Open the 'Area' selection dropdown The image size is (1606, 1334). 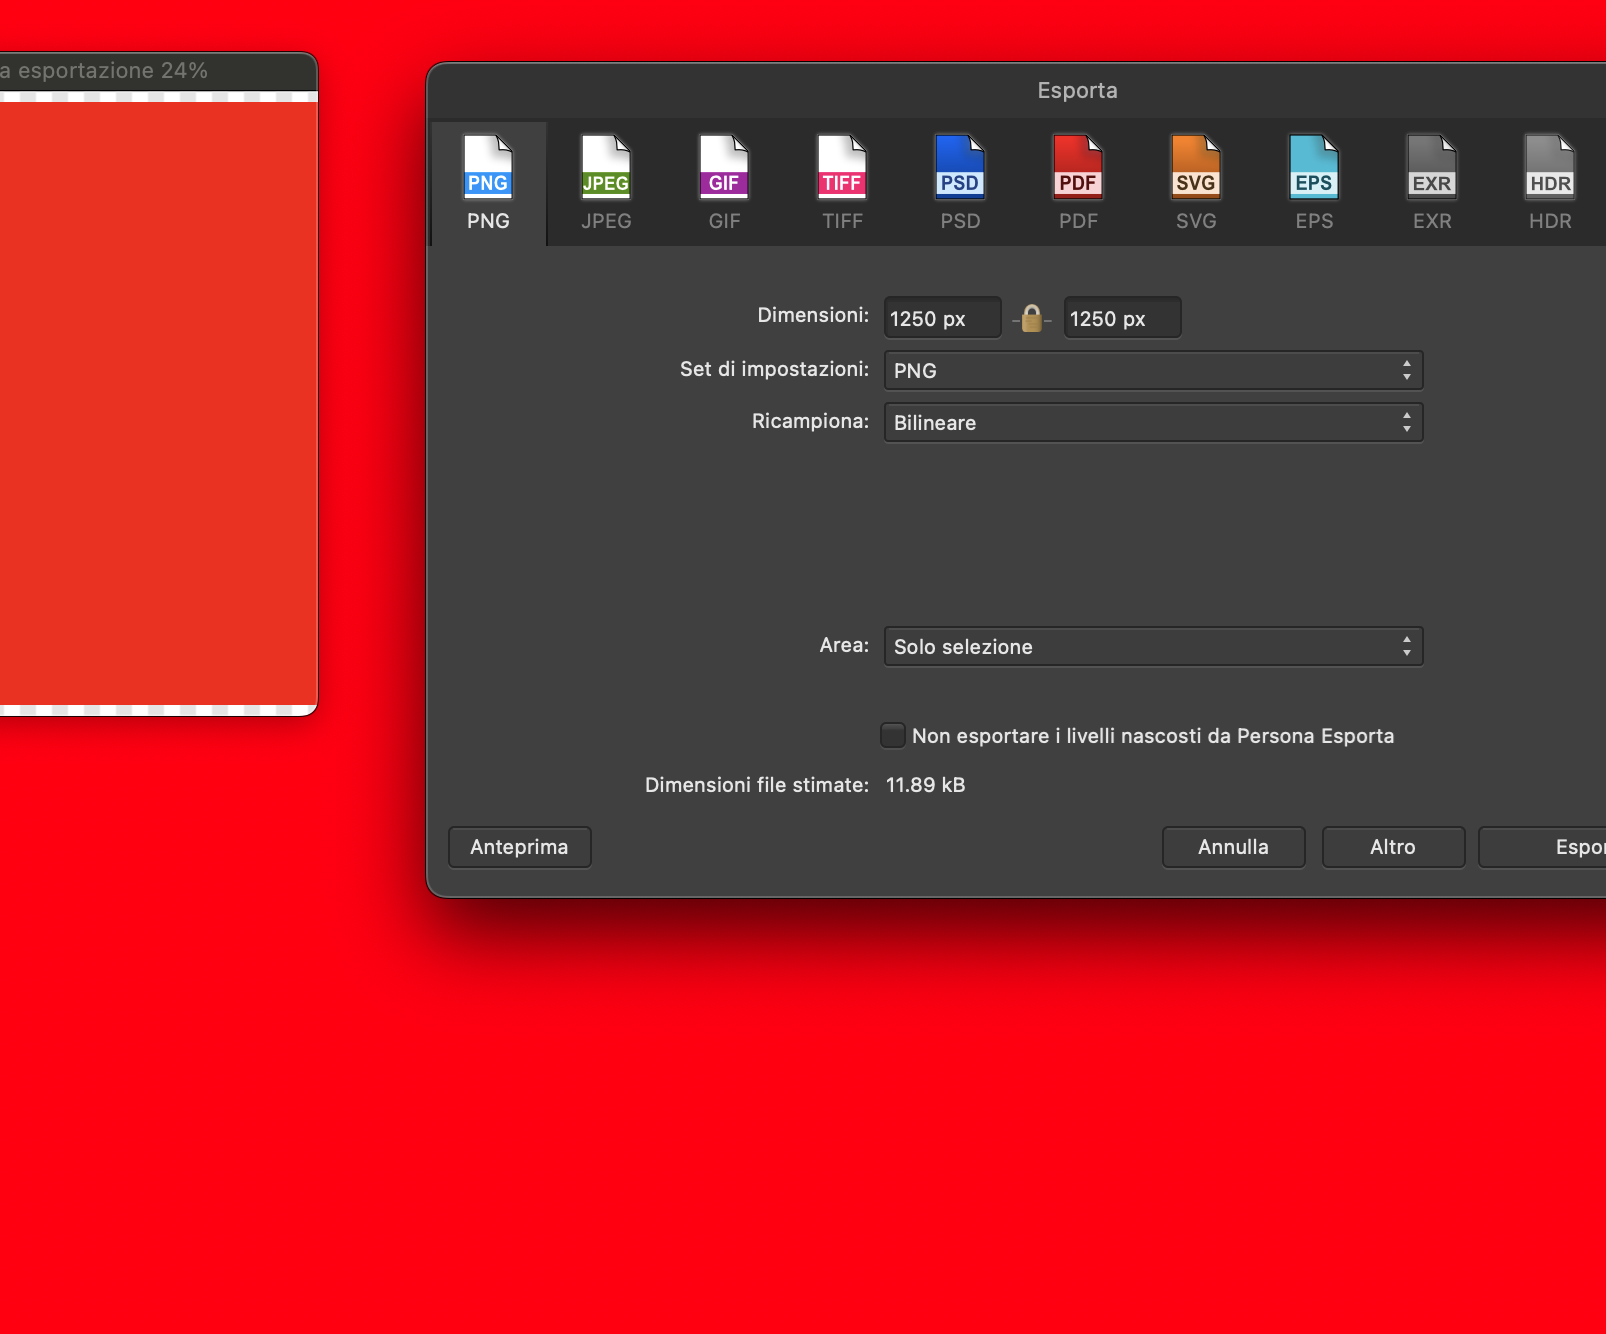(x=1152, y=646)
